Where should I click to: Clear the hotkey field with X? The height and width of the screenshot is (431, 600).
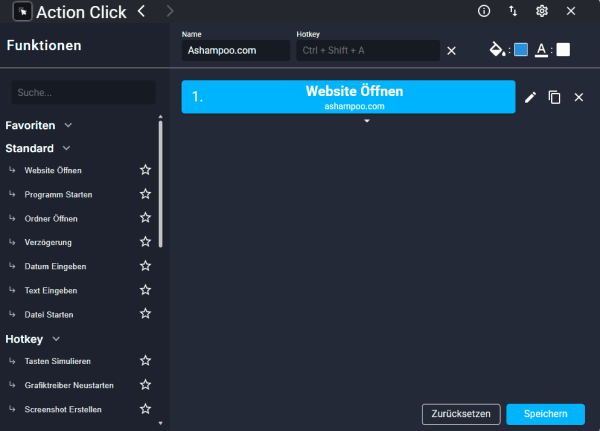[x=451, y=51]
